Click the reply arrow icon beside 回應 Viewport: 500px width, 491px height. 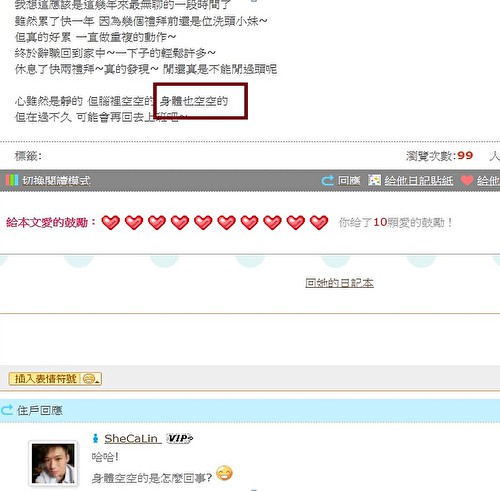pos(327,180)
